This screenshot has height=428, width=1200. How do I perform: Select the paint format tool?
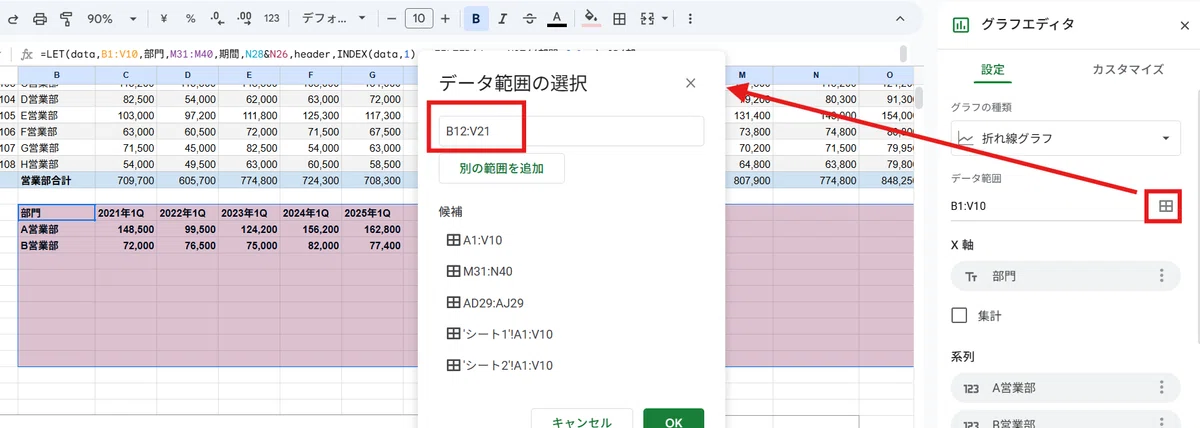[67, 18]
